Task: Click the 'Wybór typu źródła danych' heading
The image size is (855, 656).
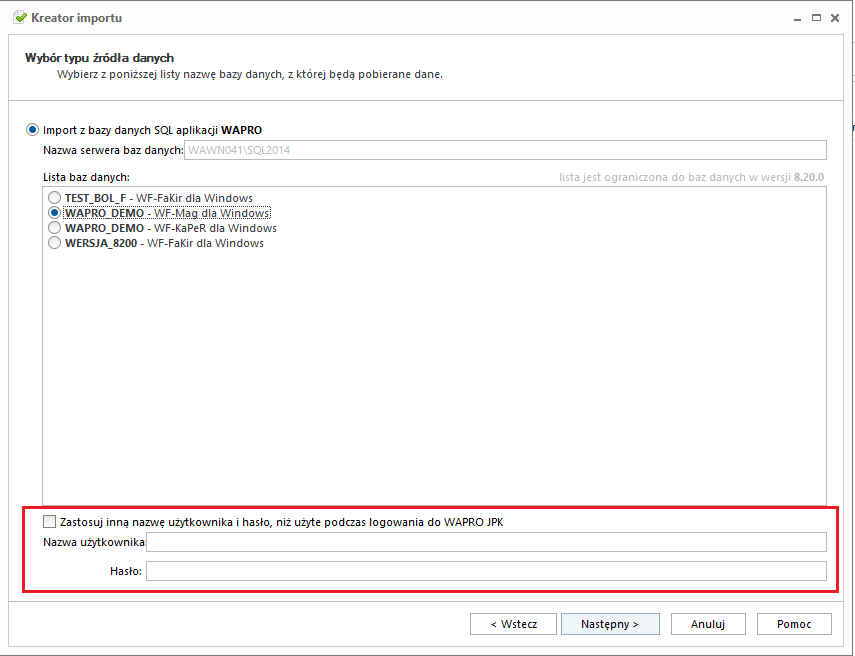Action: (x=99, y=58)
